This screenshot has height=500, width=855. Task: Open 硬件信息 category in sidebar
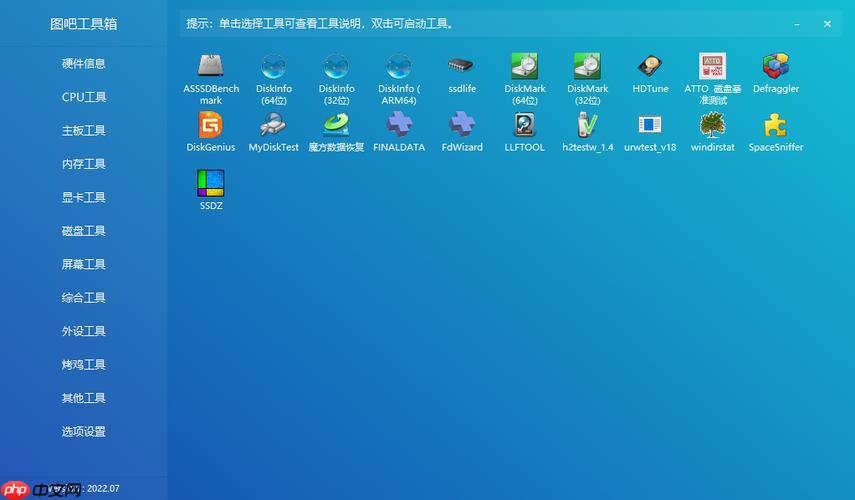tap(83, 64)
